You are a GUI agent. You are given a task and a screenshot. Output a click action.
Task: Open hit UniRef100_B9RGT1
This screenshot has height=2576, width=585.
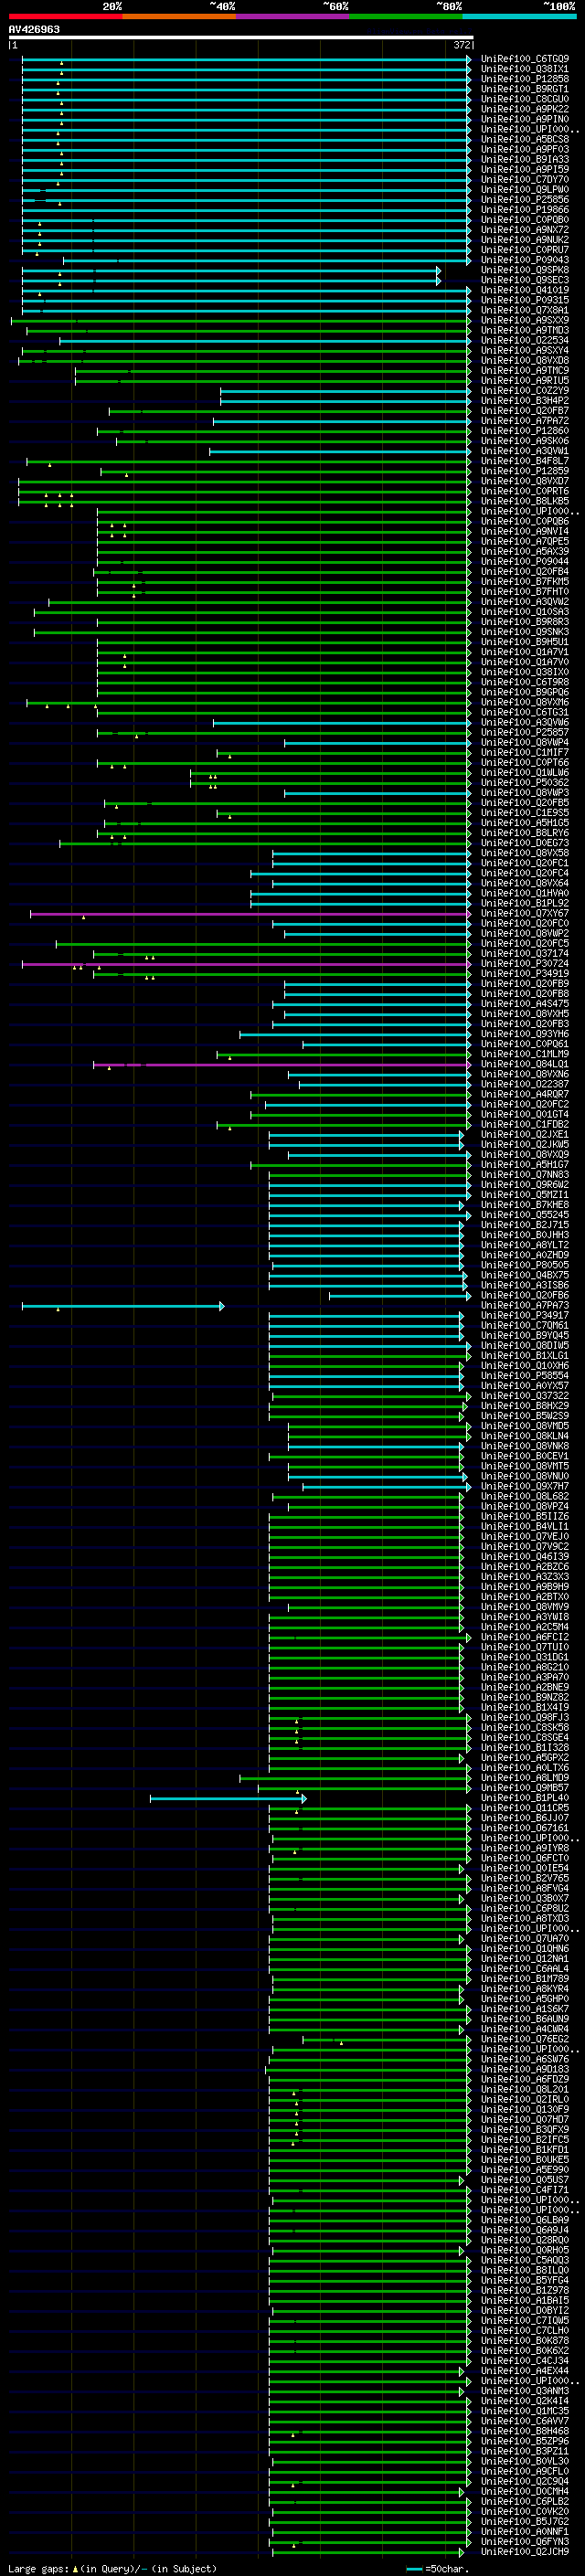(x=524, y=89)
